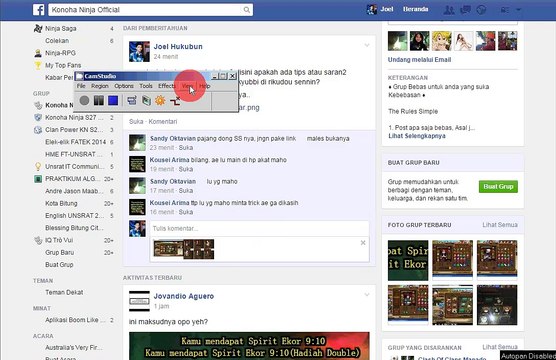Like Sandy Oktavian's 23 menit comment
This screenshot has height=360, width=556.
click(x=186, y=148)
